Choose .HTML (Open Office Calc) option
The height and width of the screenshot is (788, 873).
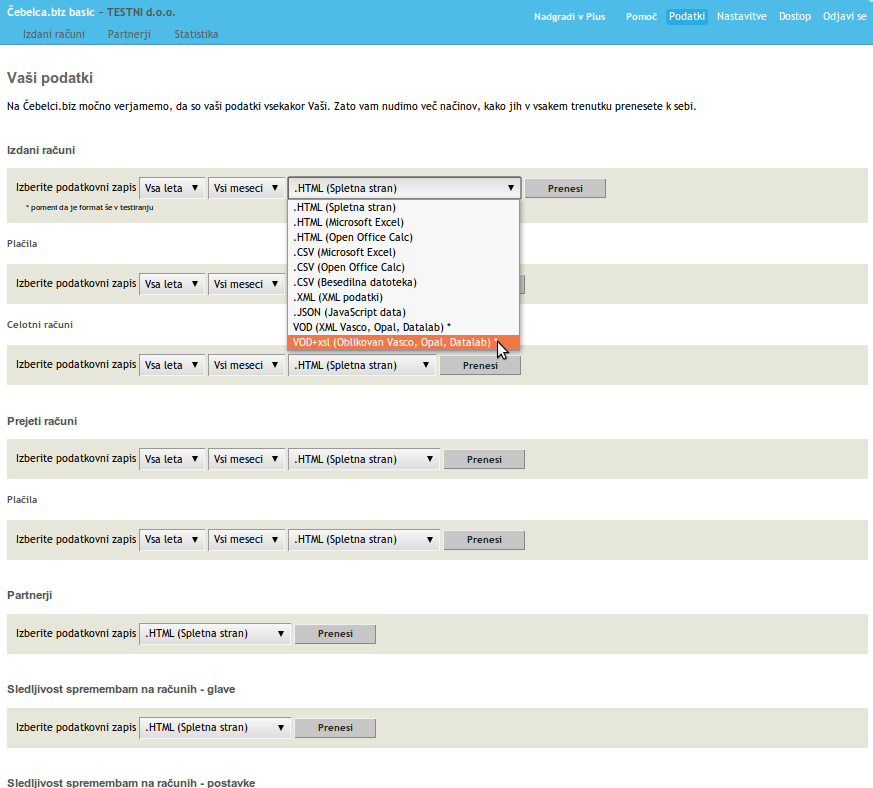click(352, 237)
